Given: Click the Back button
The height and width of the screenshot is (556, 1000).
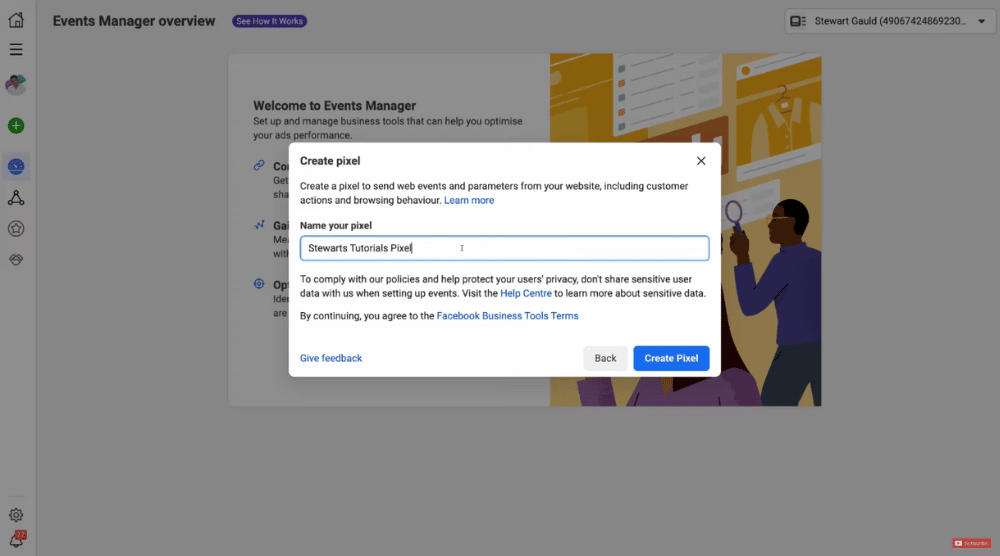Looking at the screenshot, I should [x=605, y=358].
